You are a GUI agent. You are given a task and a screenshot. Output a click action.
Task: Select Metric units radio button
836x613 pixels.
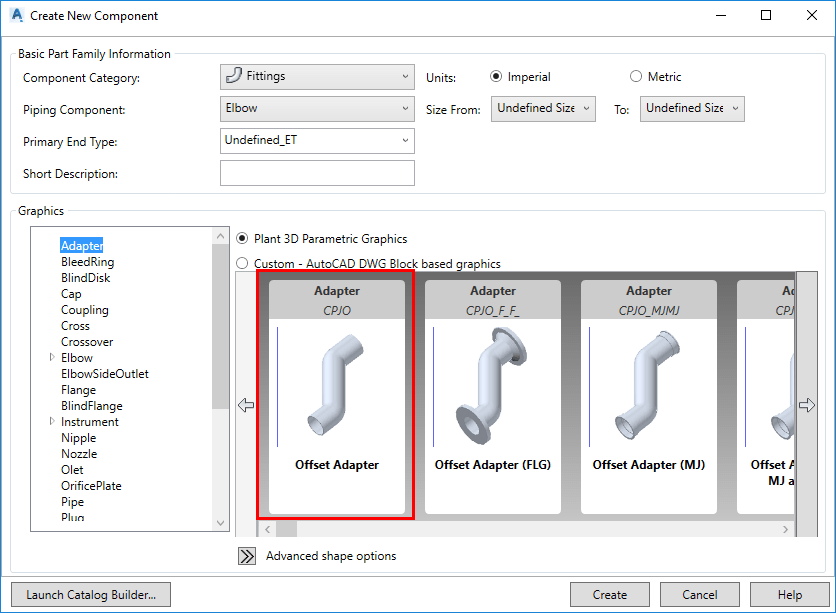tap(636, 77)
